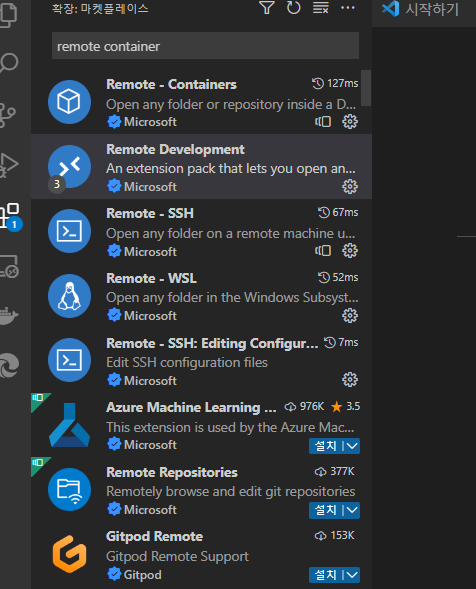Viewport: 476px width, 589px height.
Task: Expand install options for Azure Machine Learning
Action: click(x=352, y=446)
